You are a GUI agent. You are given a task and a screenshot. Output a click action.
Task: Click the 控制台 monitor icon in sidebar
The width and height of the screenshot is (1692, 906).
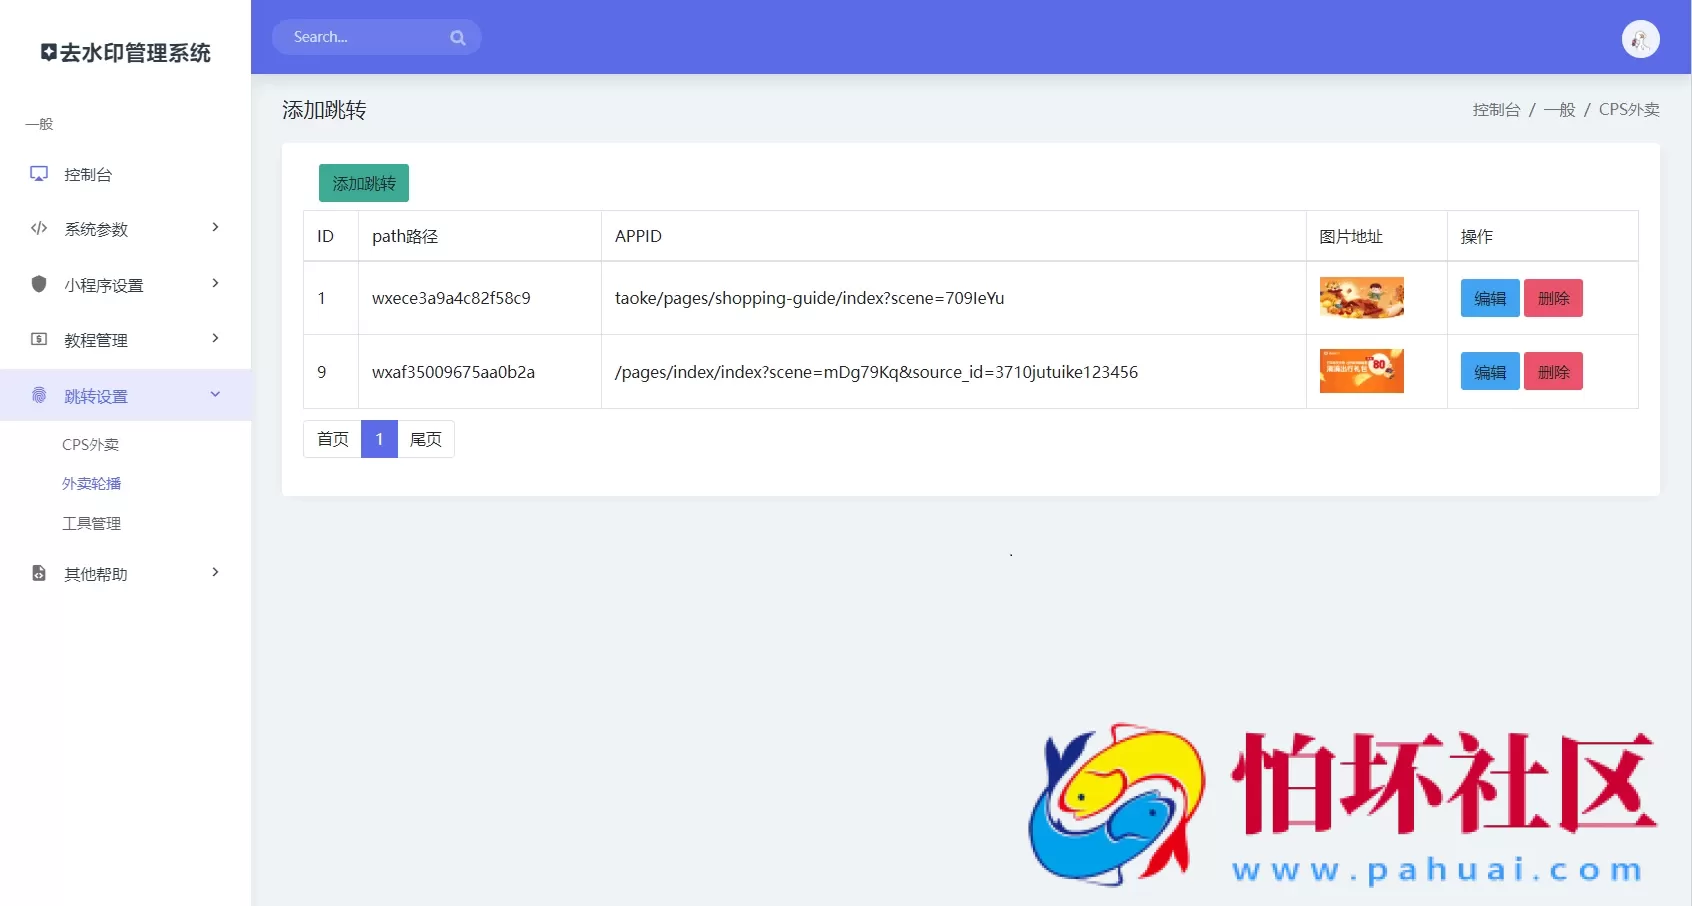tap(39, 174)
